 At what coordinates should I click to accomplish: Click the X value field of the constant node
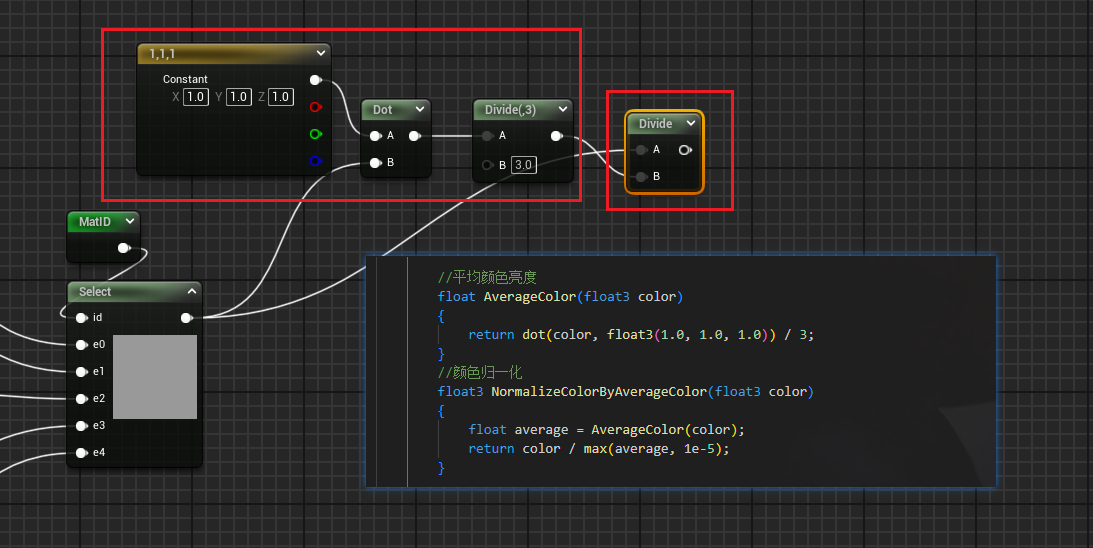pos(196,97)
